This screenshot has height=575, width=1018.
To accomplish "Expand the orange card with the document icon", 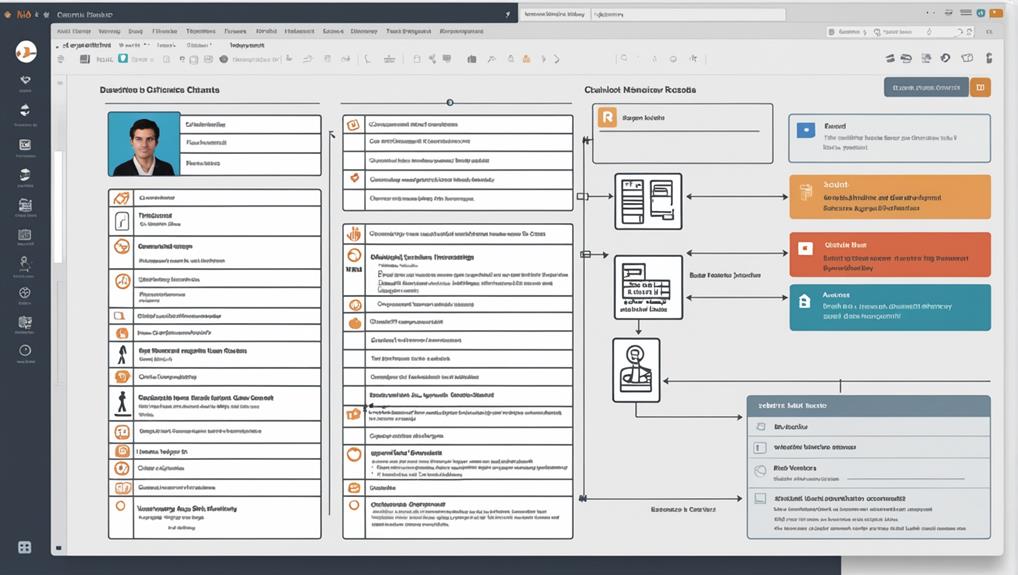I will click(x=889, y=196).
